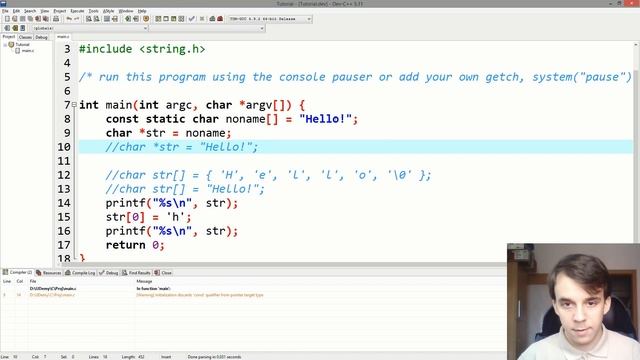Open the (globals) class browser dropdown
Screen dimensions: 640x360
pyautogui.click(x=90, y=28)
